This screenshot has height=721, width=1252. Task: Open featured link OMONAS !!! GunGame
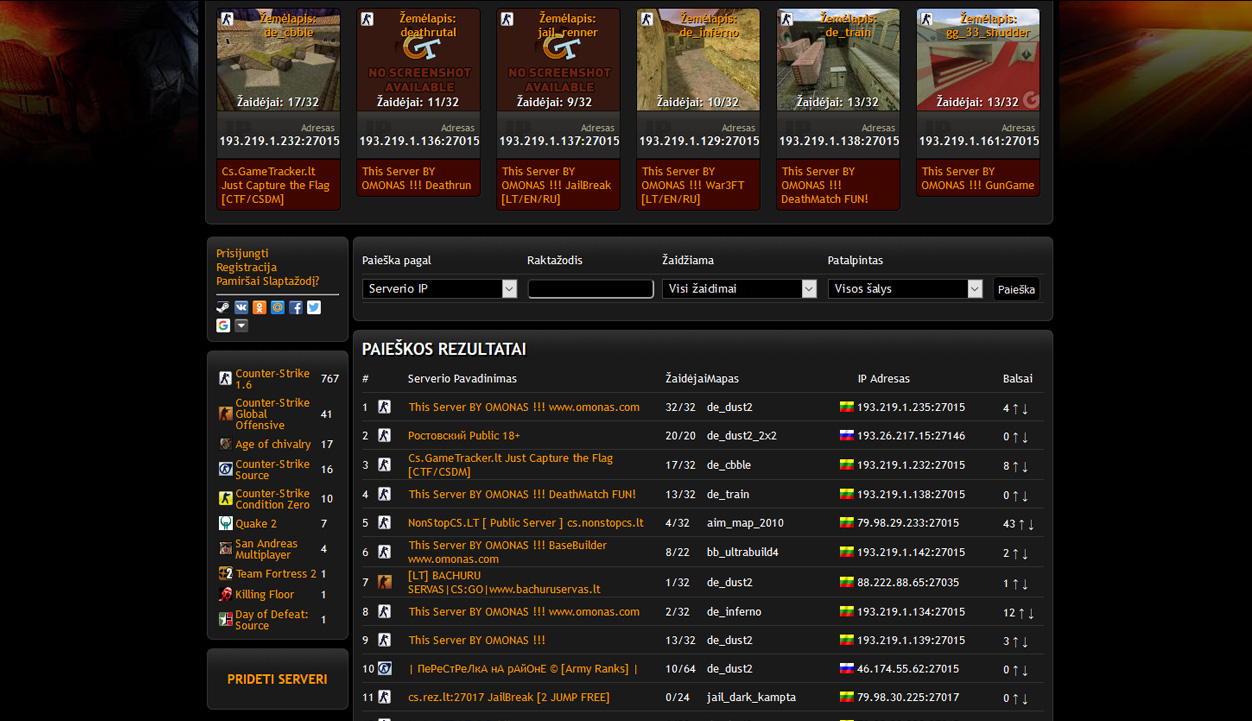point(978,179)
